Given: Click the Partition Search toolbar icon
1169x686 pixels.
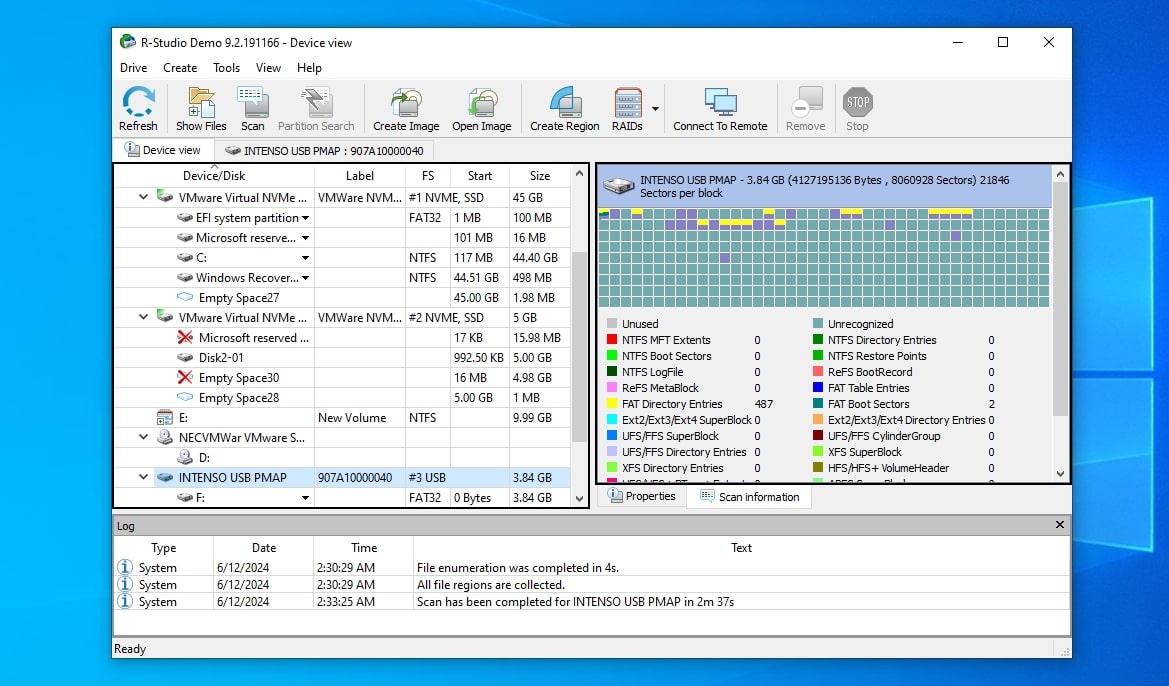Looking at the screenshot, I should click(x=316, y=102).
